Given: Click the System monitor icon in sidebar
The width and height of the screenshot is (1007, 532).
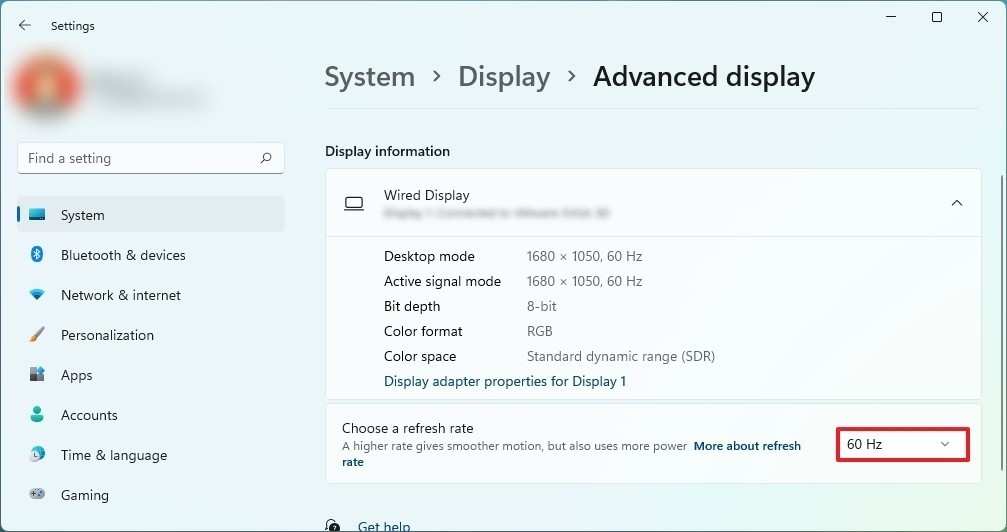Looking at the screenshot, I should click(37, 215).
